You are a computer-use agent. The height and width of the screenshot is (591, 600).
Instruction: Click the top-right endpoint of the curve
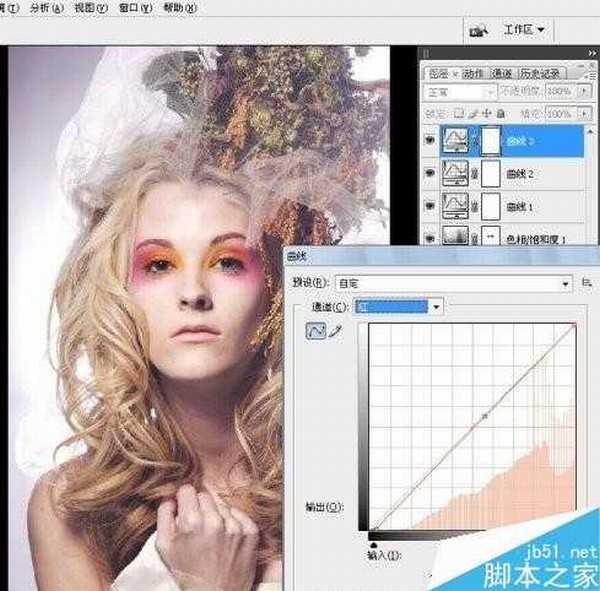coord(574,325)
